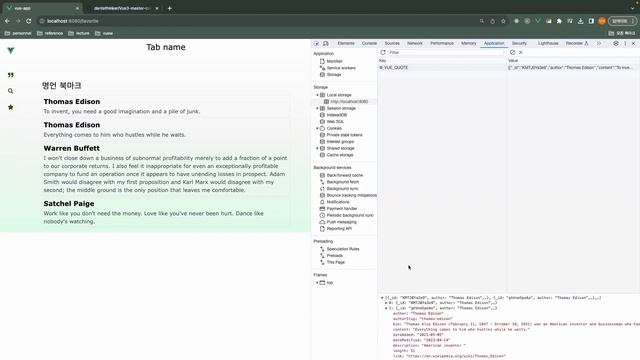The width and height of the screenshot is (640, 360).
Task: Switch to the Sources DevTools tab
Action: pyautogui.click(x=392, y=43)
